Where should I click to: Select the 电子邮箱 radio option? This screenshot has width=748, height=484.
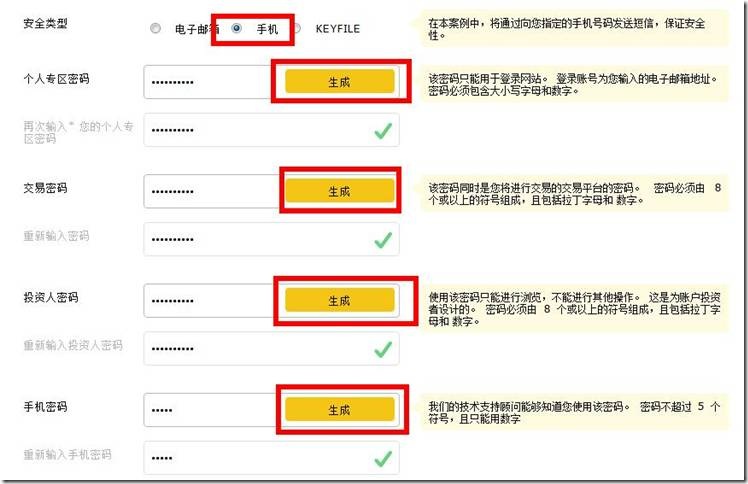[156, 28]
